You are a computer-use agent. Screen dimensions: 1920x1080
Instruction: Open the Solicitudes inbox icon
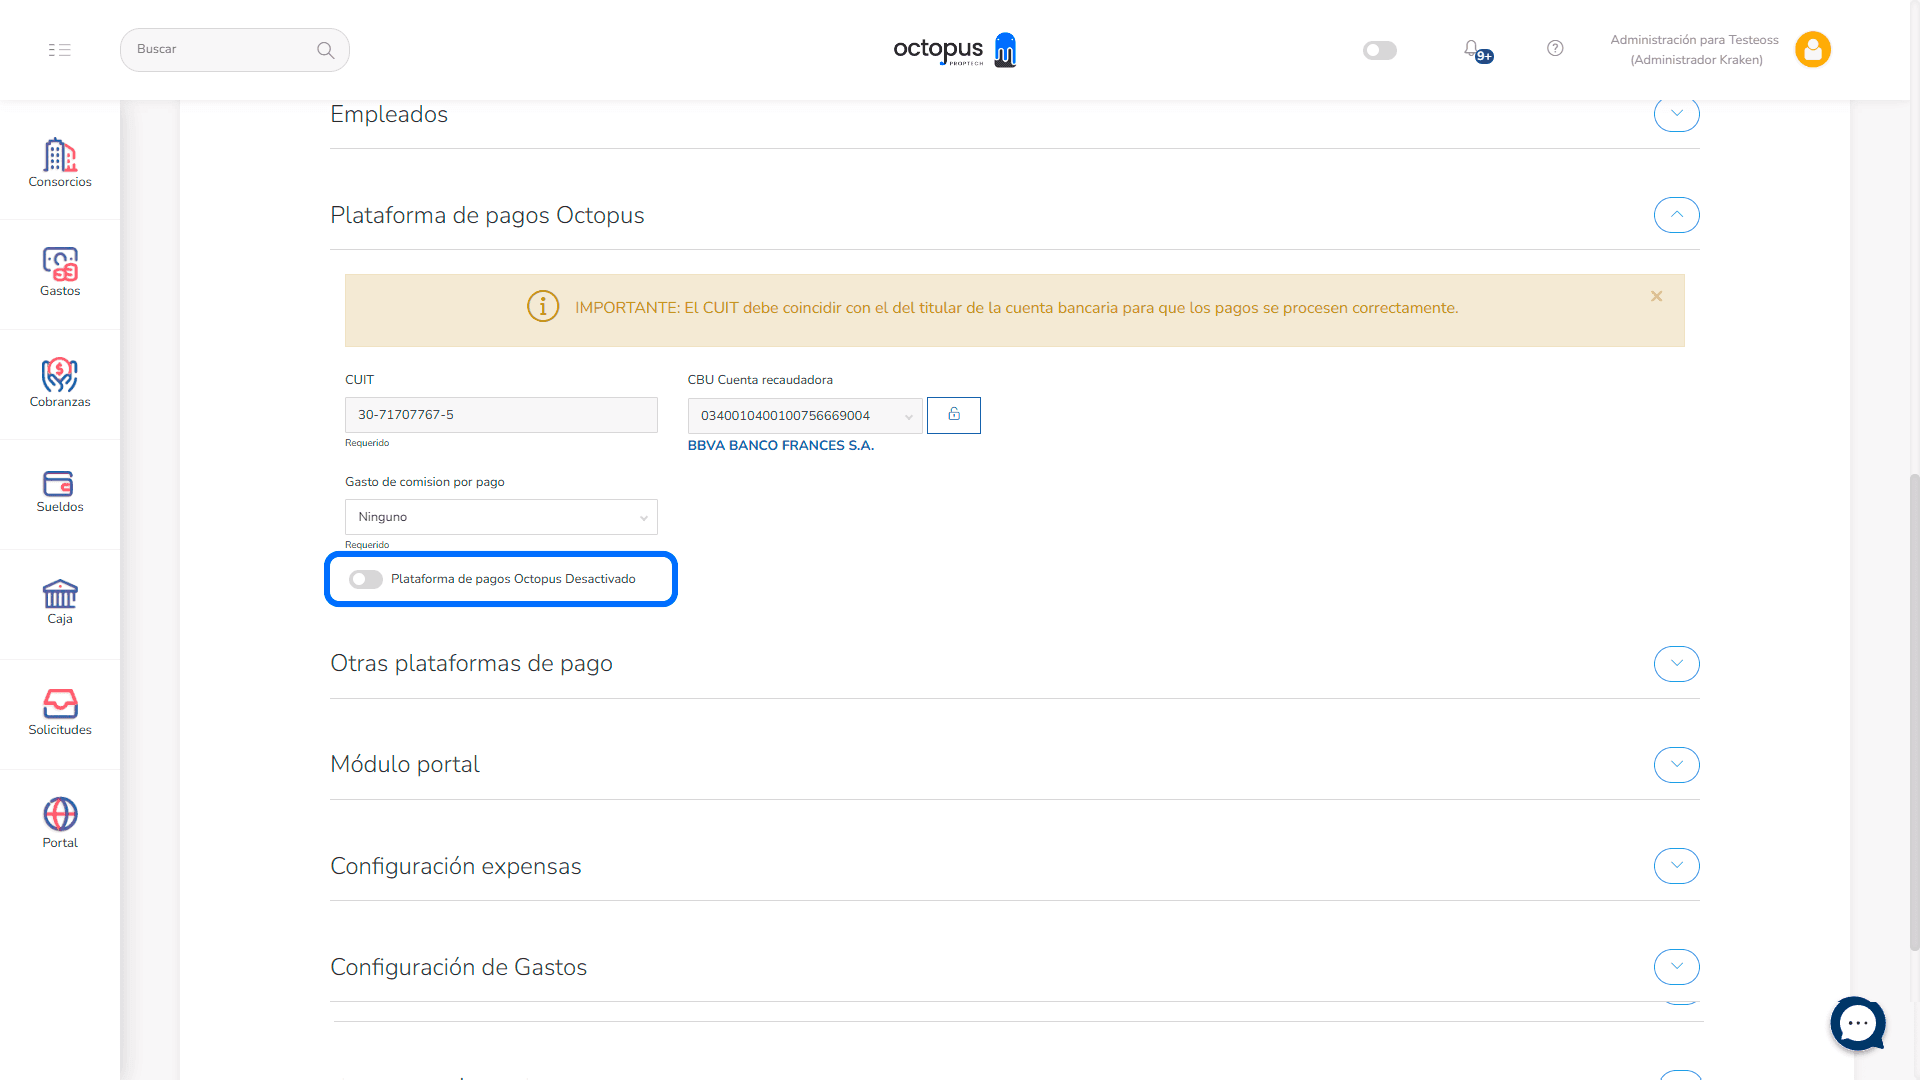coord(60,712)
